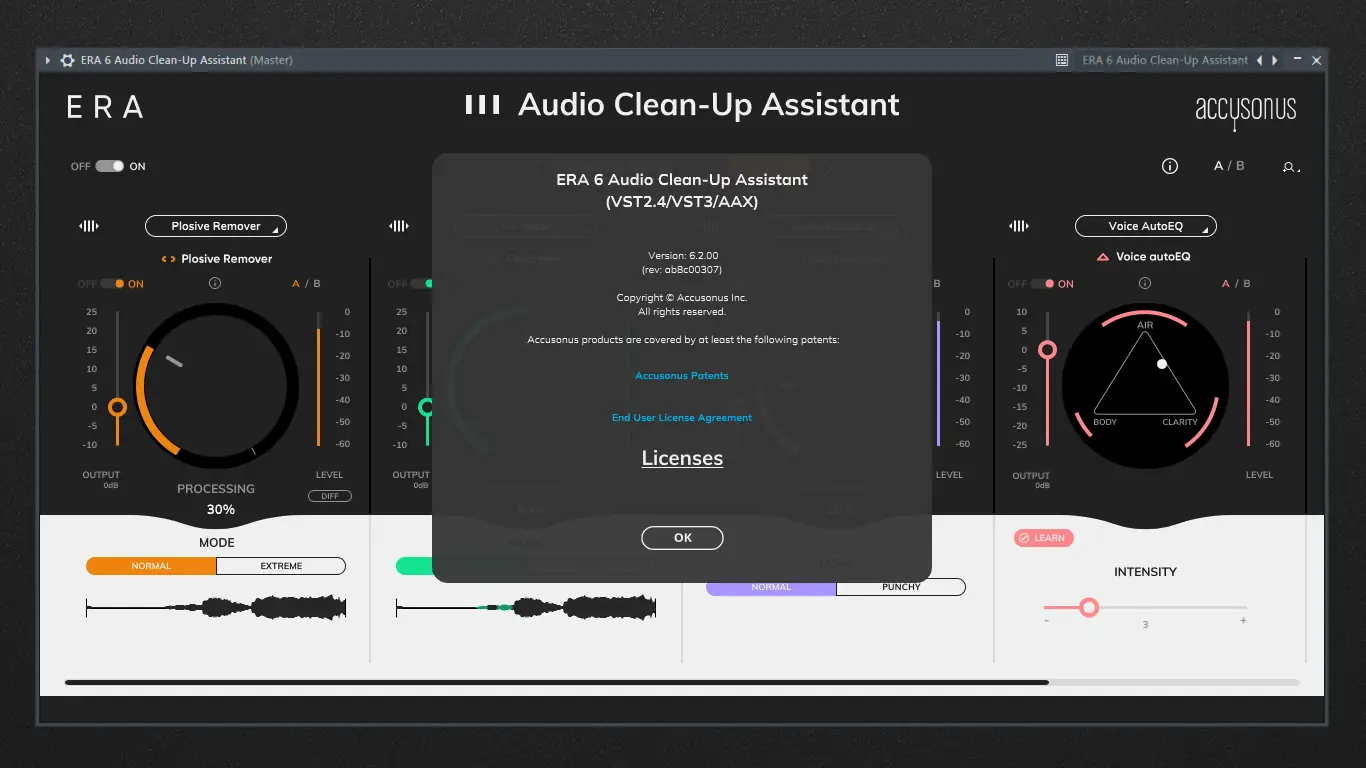The height and width of the screenshot is (768, 1366).
Task: Open the End User License Agreement link
Action: click(x=682, y=418)
